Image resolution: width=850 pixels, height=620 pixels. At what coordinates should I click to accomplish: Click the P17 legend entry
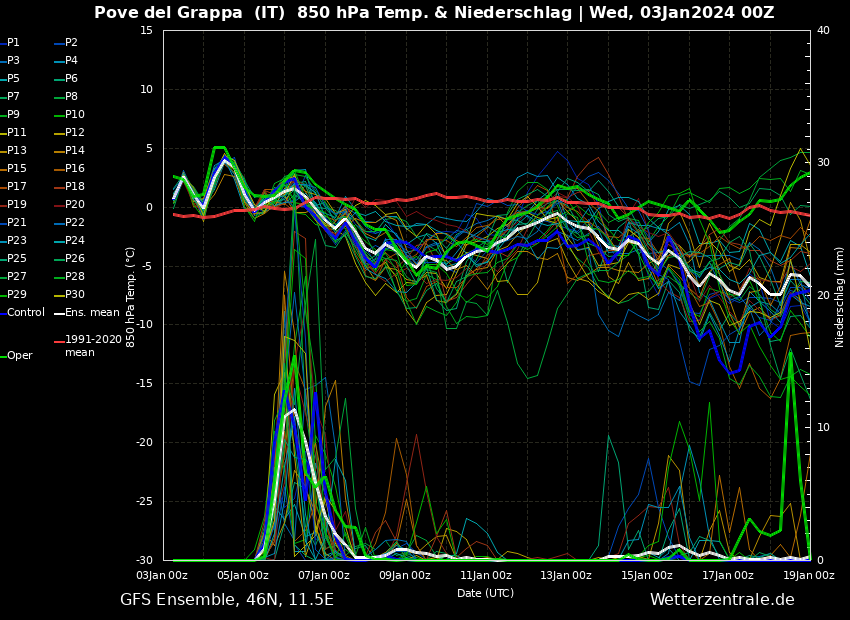pos(16,186)
